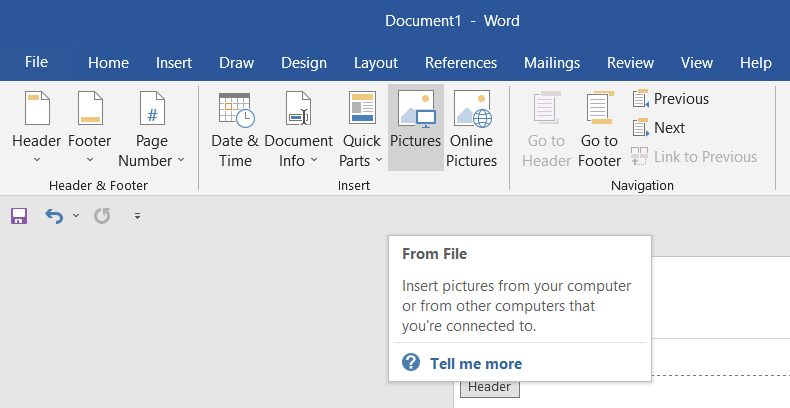Customize the Quick Access Toolbar
The height and width of the screenshot is (408, 790).
pyautogui.click(x=137, y=216)
